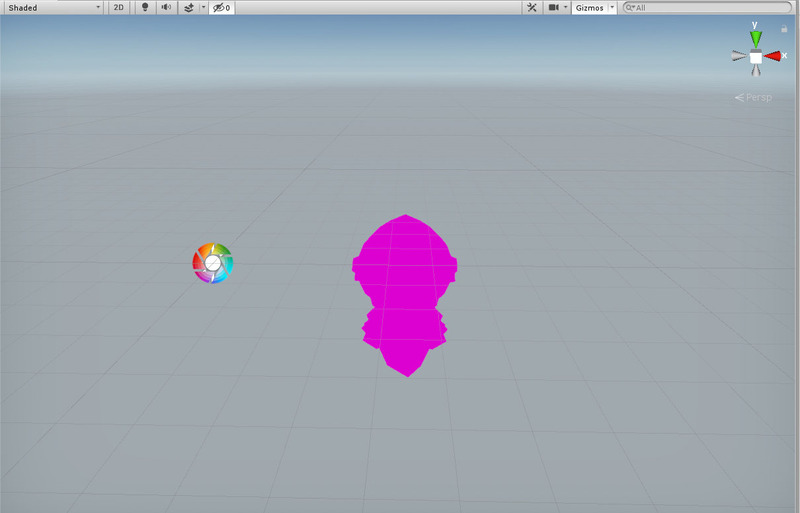Toggle scene lighting bulb icon
Image resolution: width=800 pixels, height=513 pixels.
point(145,8)
